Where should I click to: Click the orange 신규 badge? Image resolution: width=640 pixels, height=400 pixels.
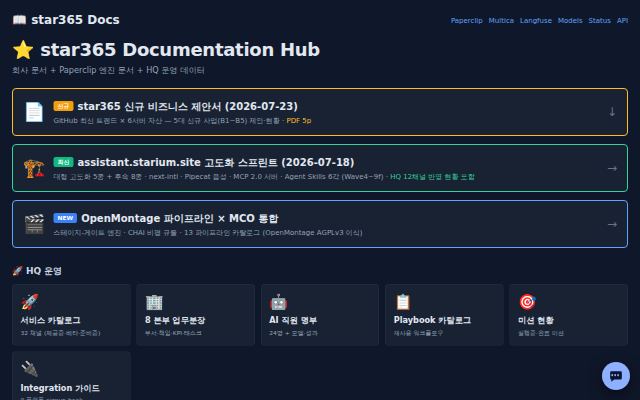point(63,106)
